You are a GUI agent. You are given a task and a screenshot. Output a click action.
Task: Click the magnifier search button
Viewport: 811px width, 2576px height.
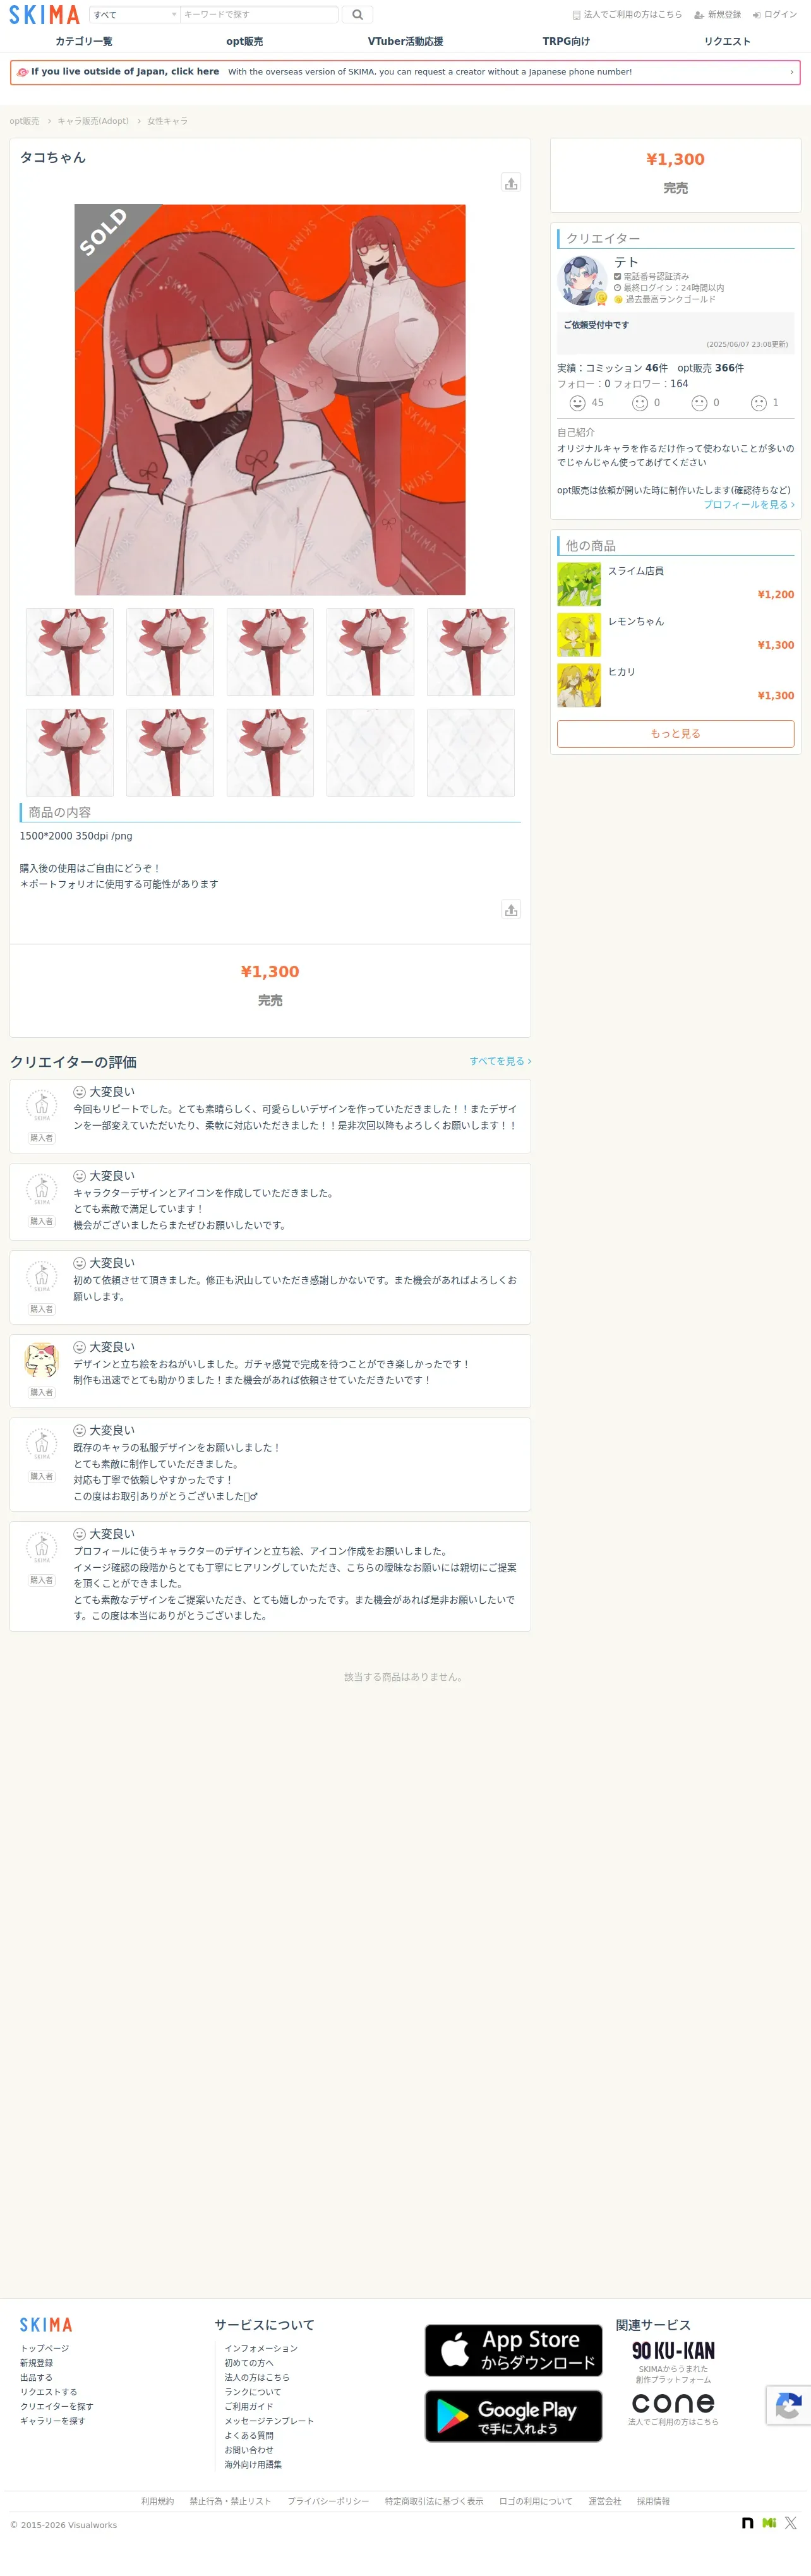357,15
